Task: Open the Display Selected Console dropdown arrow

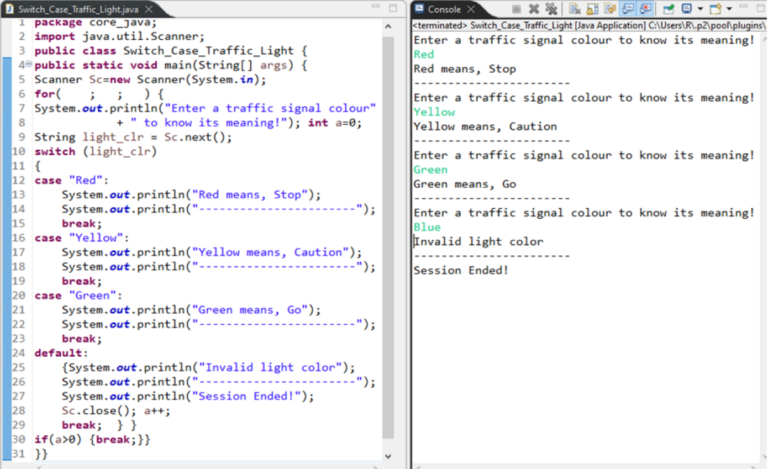Action: [700, 9]
